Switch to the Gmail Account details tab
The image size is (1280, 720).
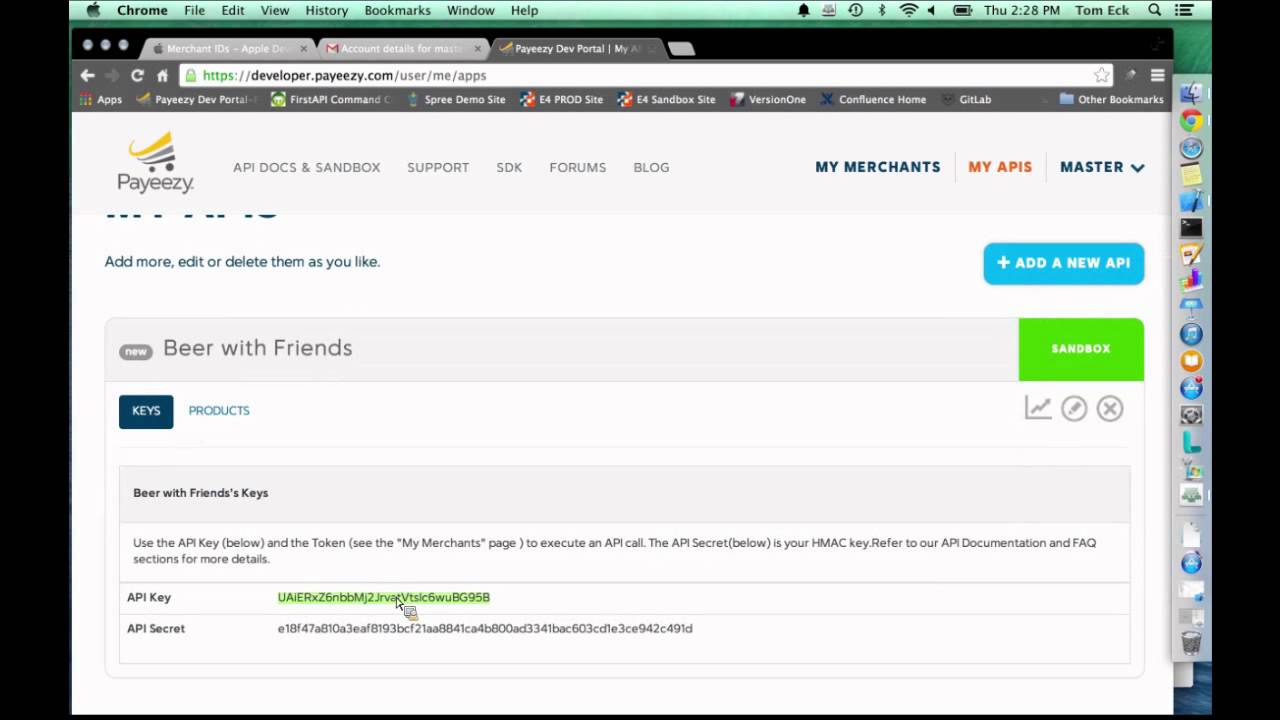click(x=402, y=48)
